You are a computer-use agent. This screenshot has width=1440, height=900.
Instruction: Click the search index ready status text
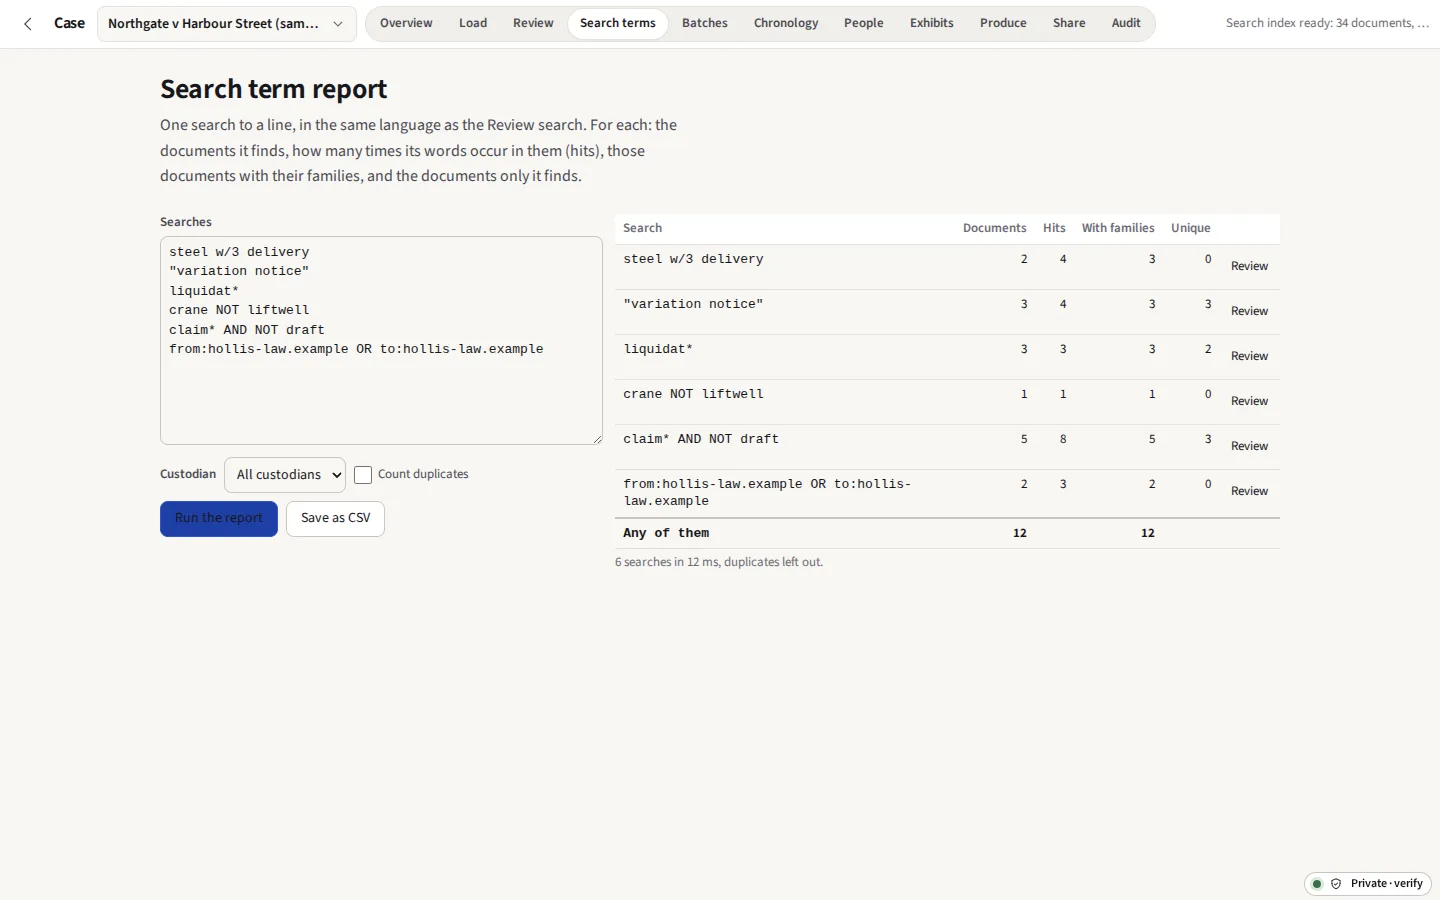click(x=1327, y=23)
